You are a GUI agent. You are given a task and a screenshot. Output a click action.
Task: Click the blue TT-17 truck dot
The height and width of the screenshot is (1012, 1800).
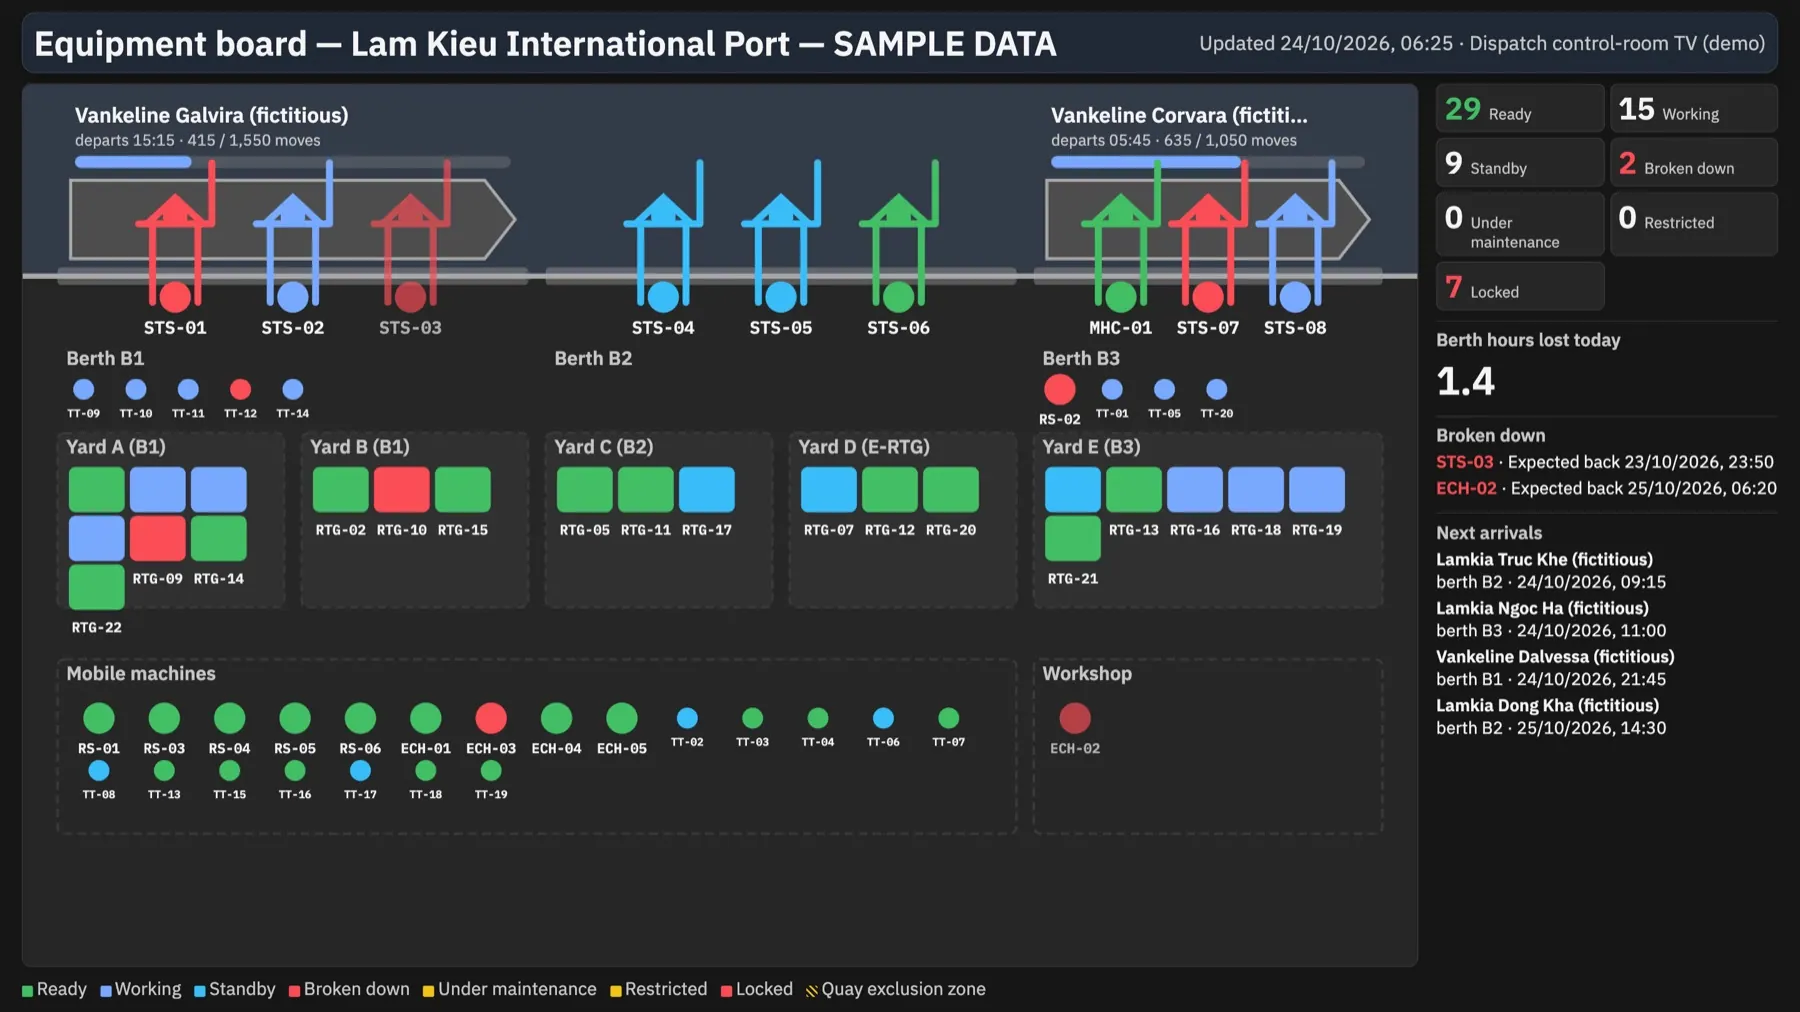[x=360, y=771]
